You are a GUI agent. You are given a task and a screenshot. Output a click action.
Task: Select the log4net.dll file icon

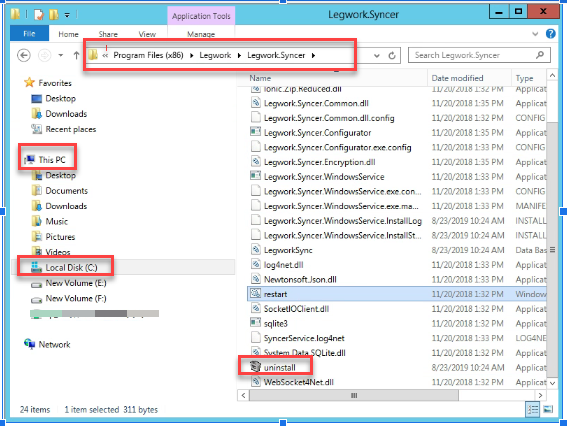255,264
